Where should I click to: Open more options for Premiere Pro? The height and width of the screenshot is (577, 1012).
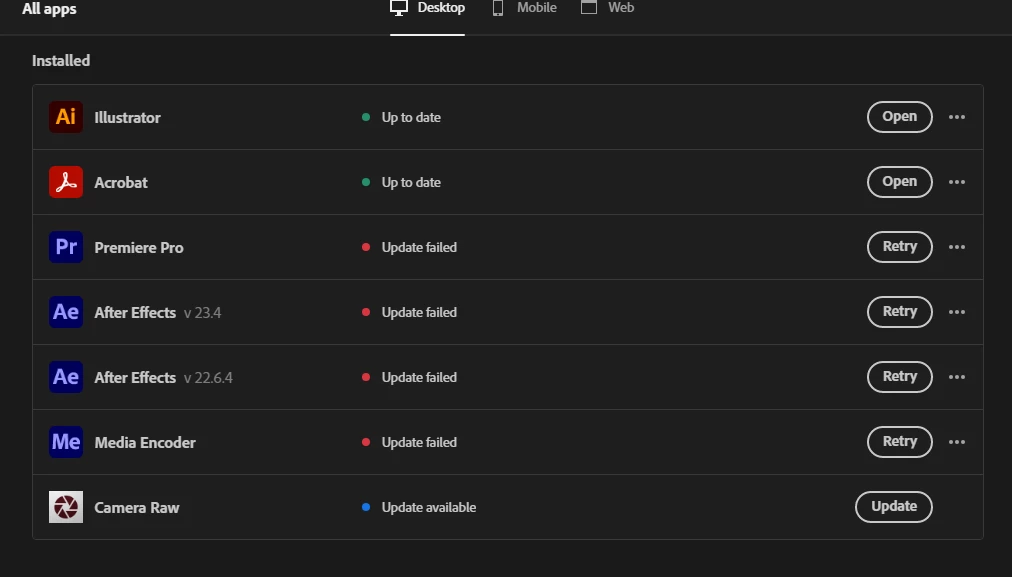click(956, 247)
